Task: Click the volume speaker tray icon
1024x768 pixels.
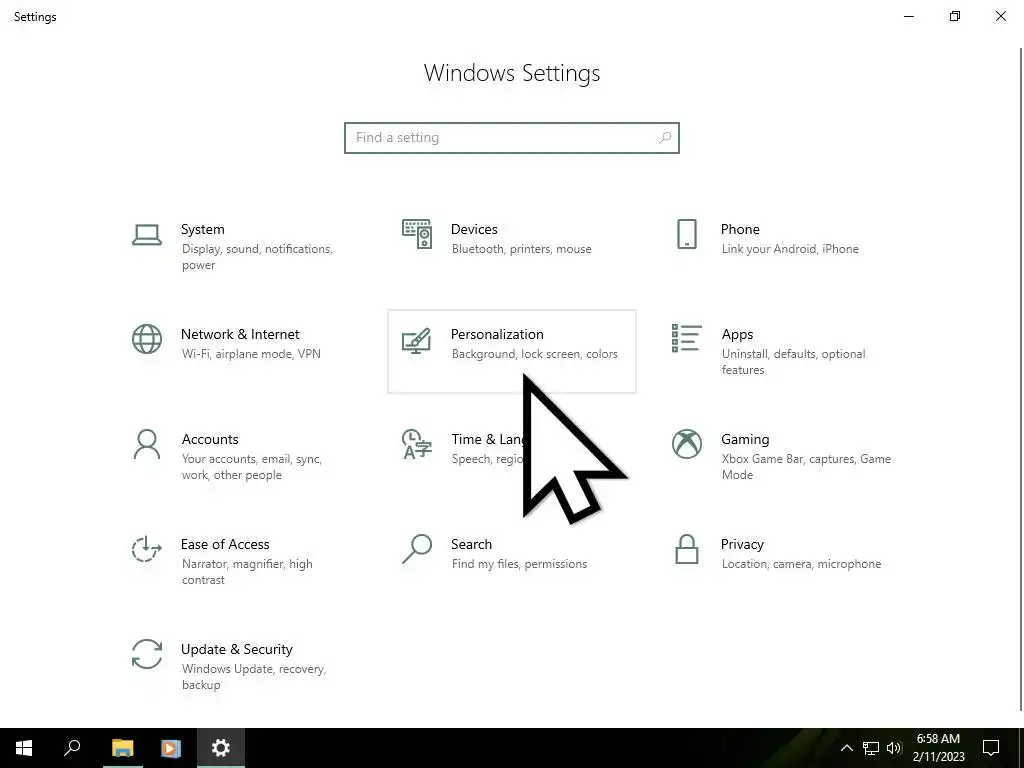Action: point(894,748)
